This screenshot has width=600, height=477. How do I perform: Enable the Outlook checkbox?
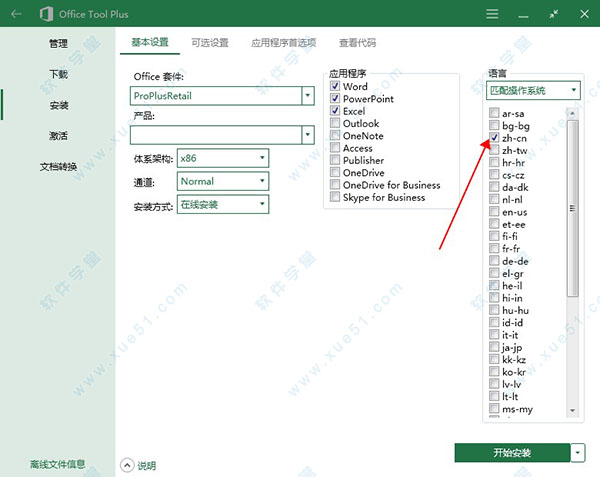tap(336, 124)
